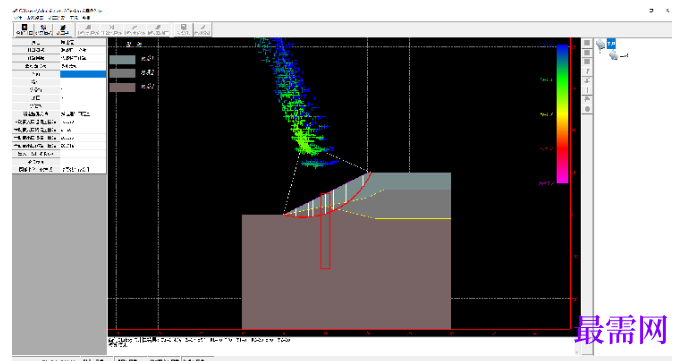Click the grayed-out pencil icon beside the disk icon
Screen dimensions: 686x361
(x=203, y=29)
